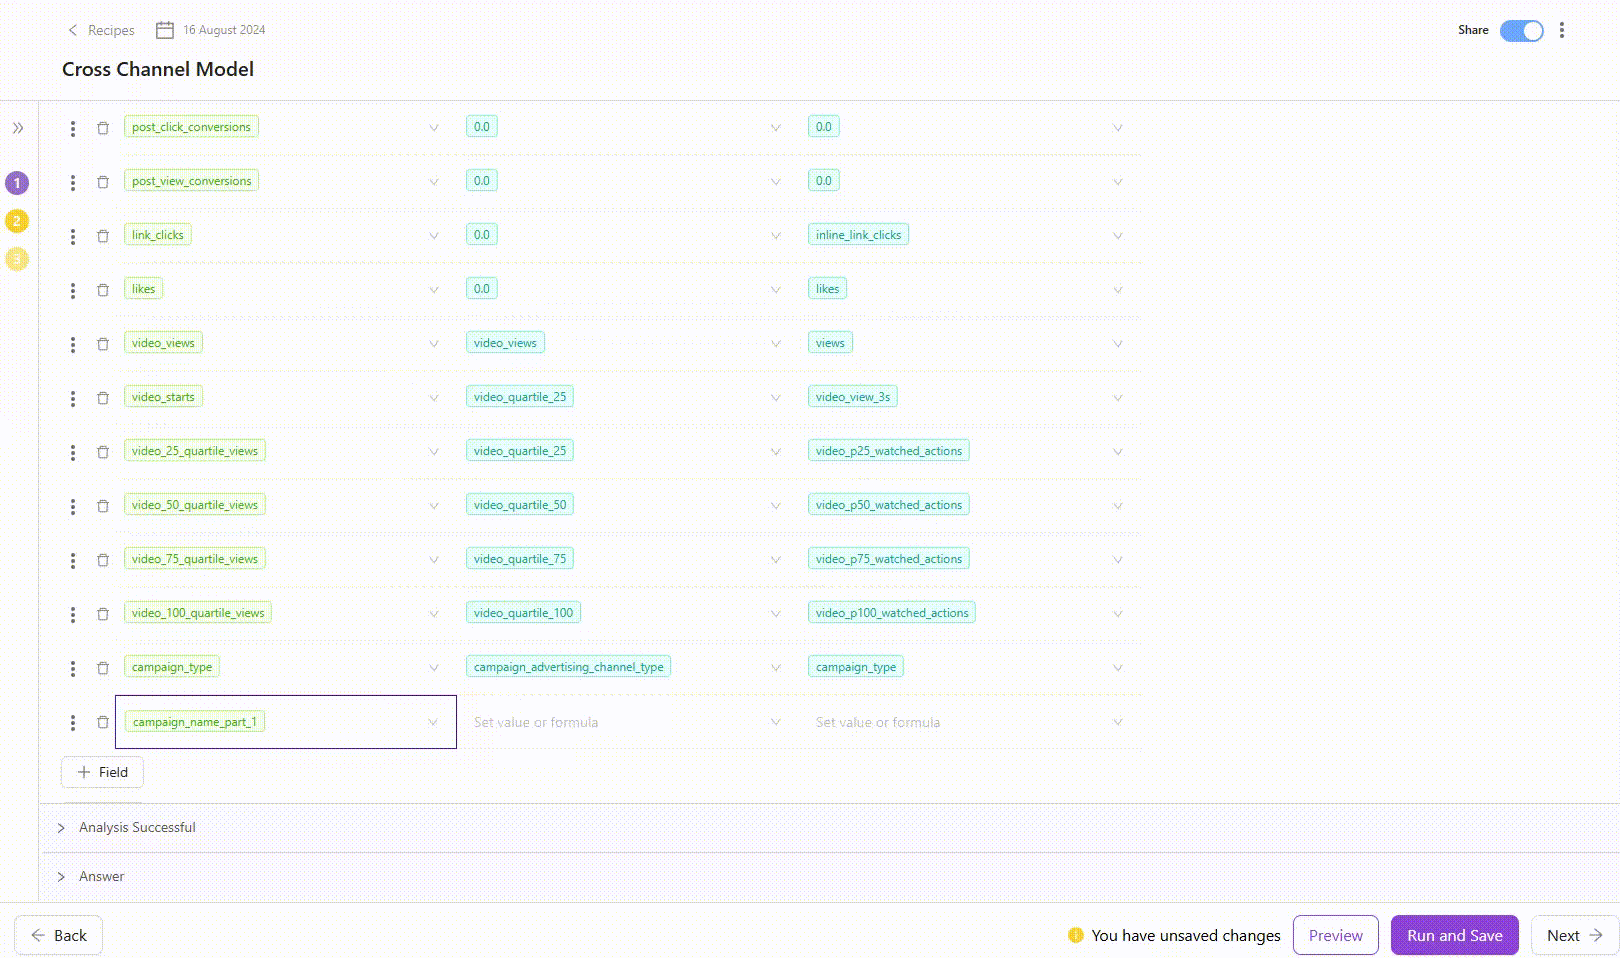Image resolution: width=1620 pixels, height=958 pixels.
Task: Remove the campaign_type row
Action: (x=103, y=668)
